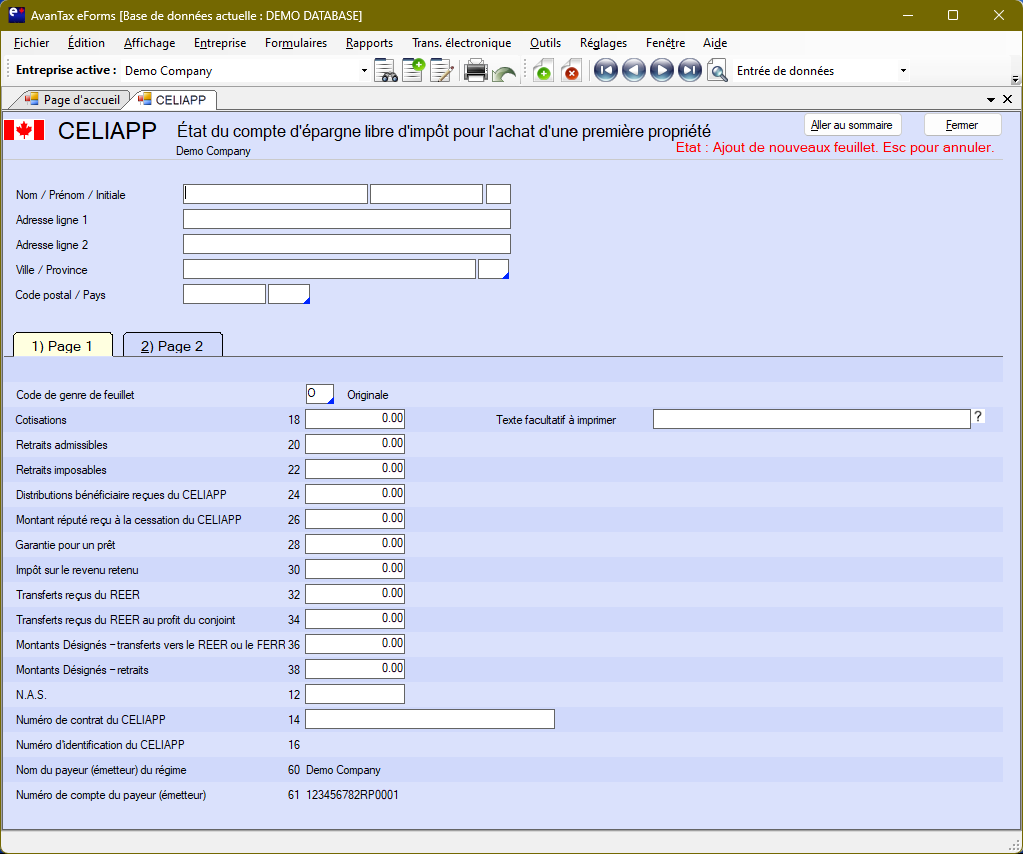Click the Fermer button

click(962, 125)
